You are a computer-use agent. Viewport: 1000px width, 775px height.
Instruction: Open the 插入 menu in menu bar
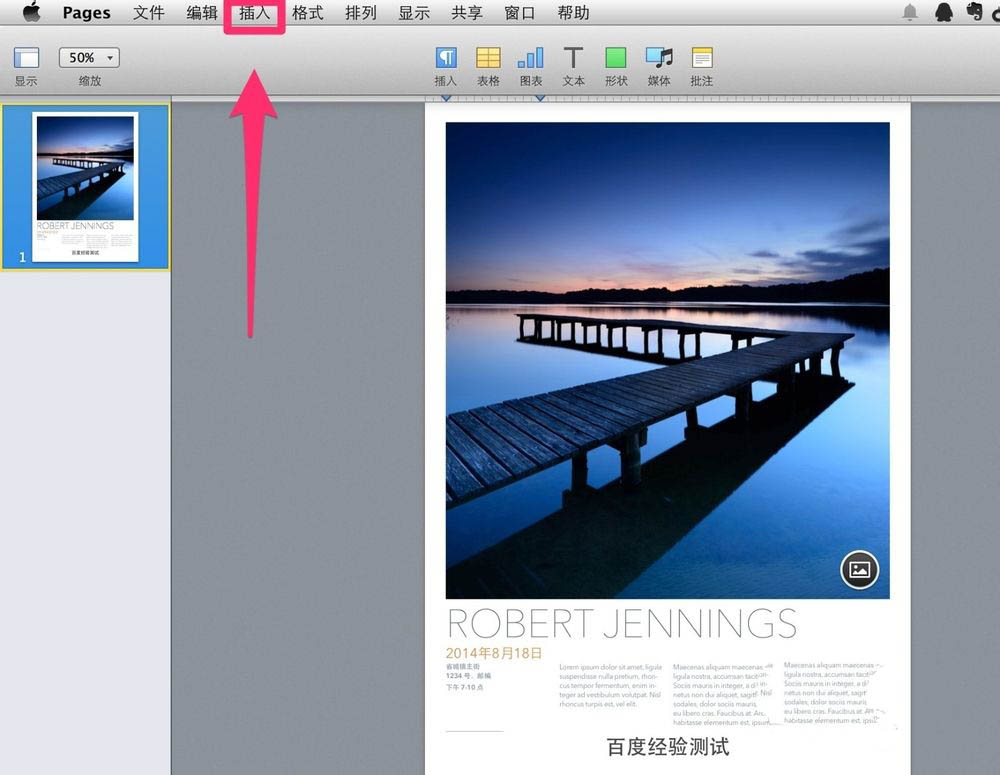click(x=255, y=13)
